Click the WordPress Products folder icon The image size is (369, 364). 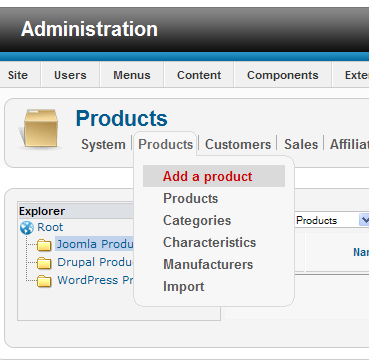pos(44,281)
